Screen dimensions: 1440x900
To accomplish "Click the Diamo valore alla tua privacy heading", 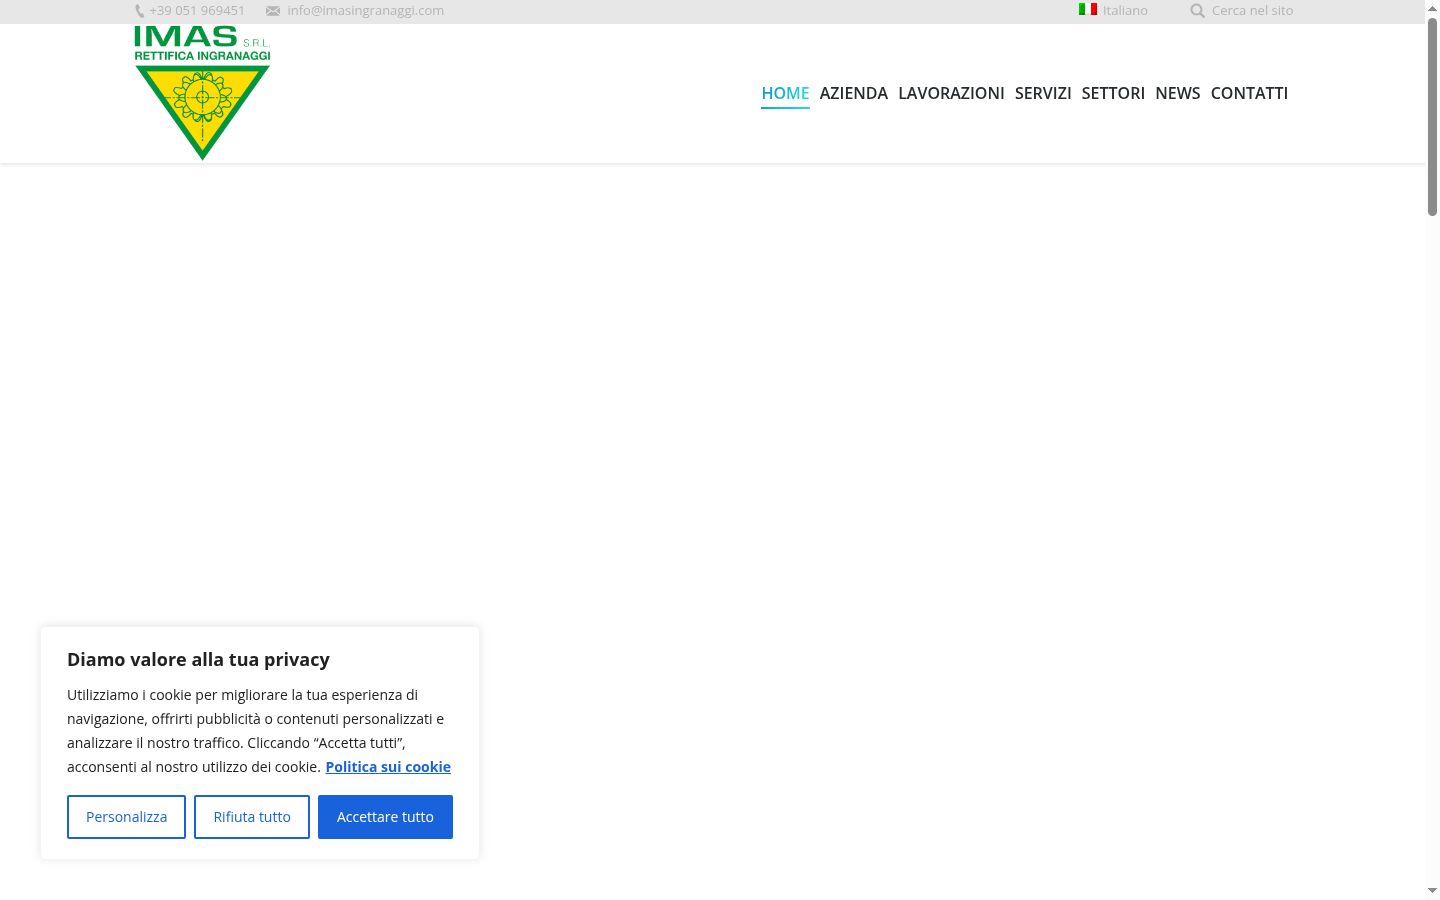I will pyautogui.click(x=198, y=659).
